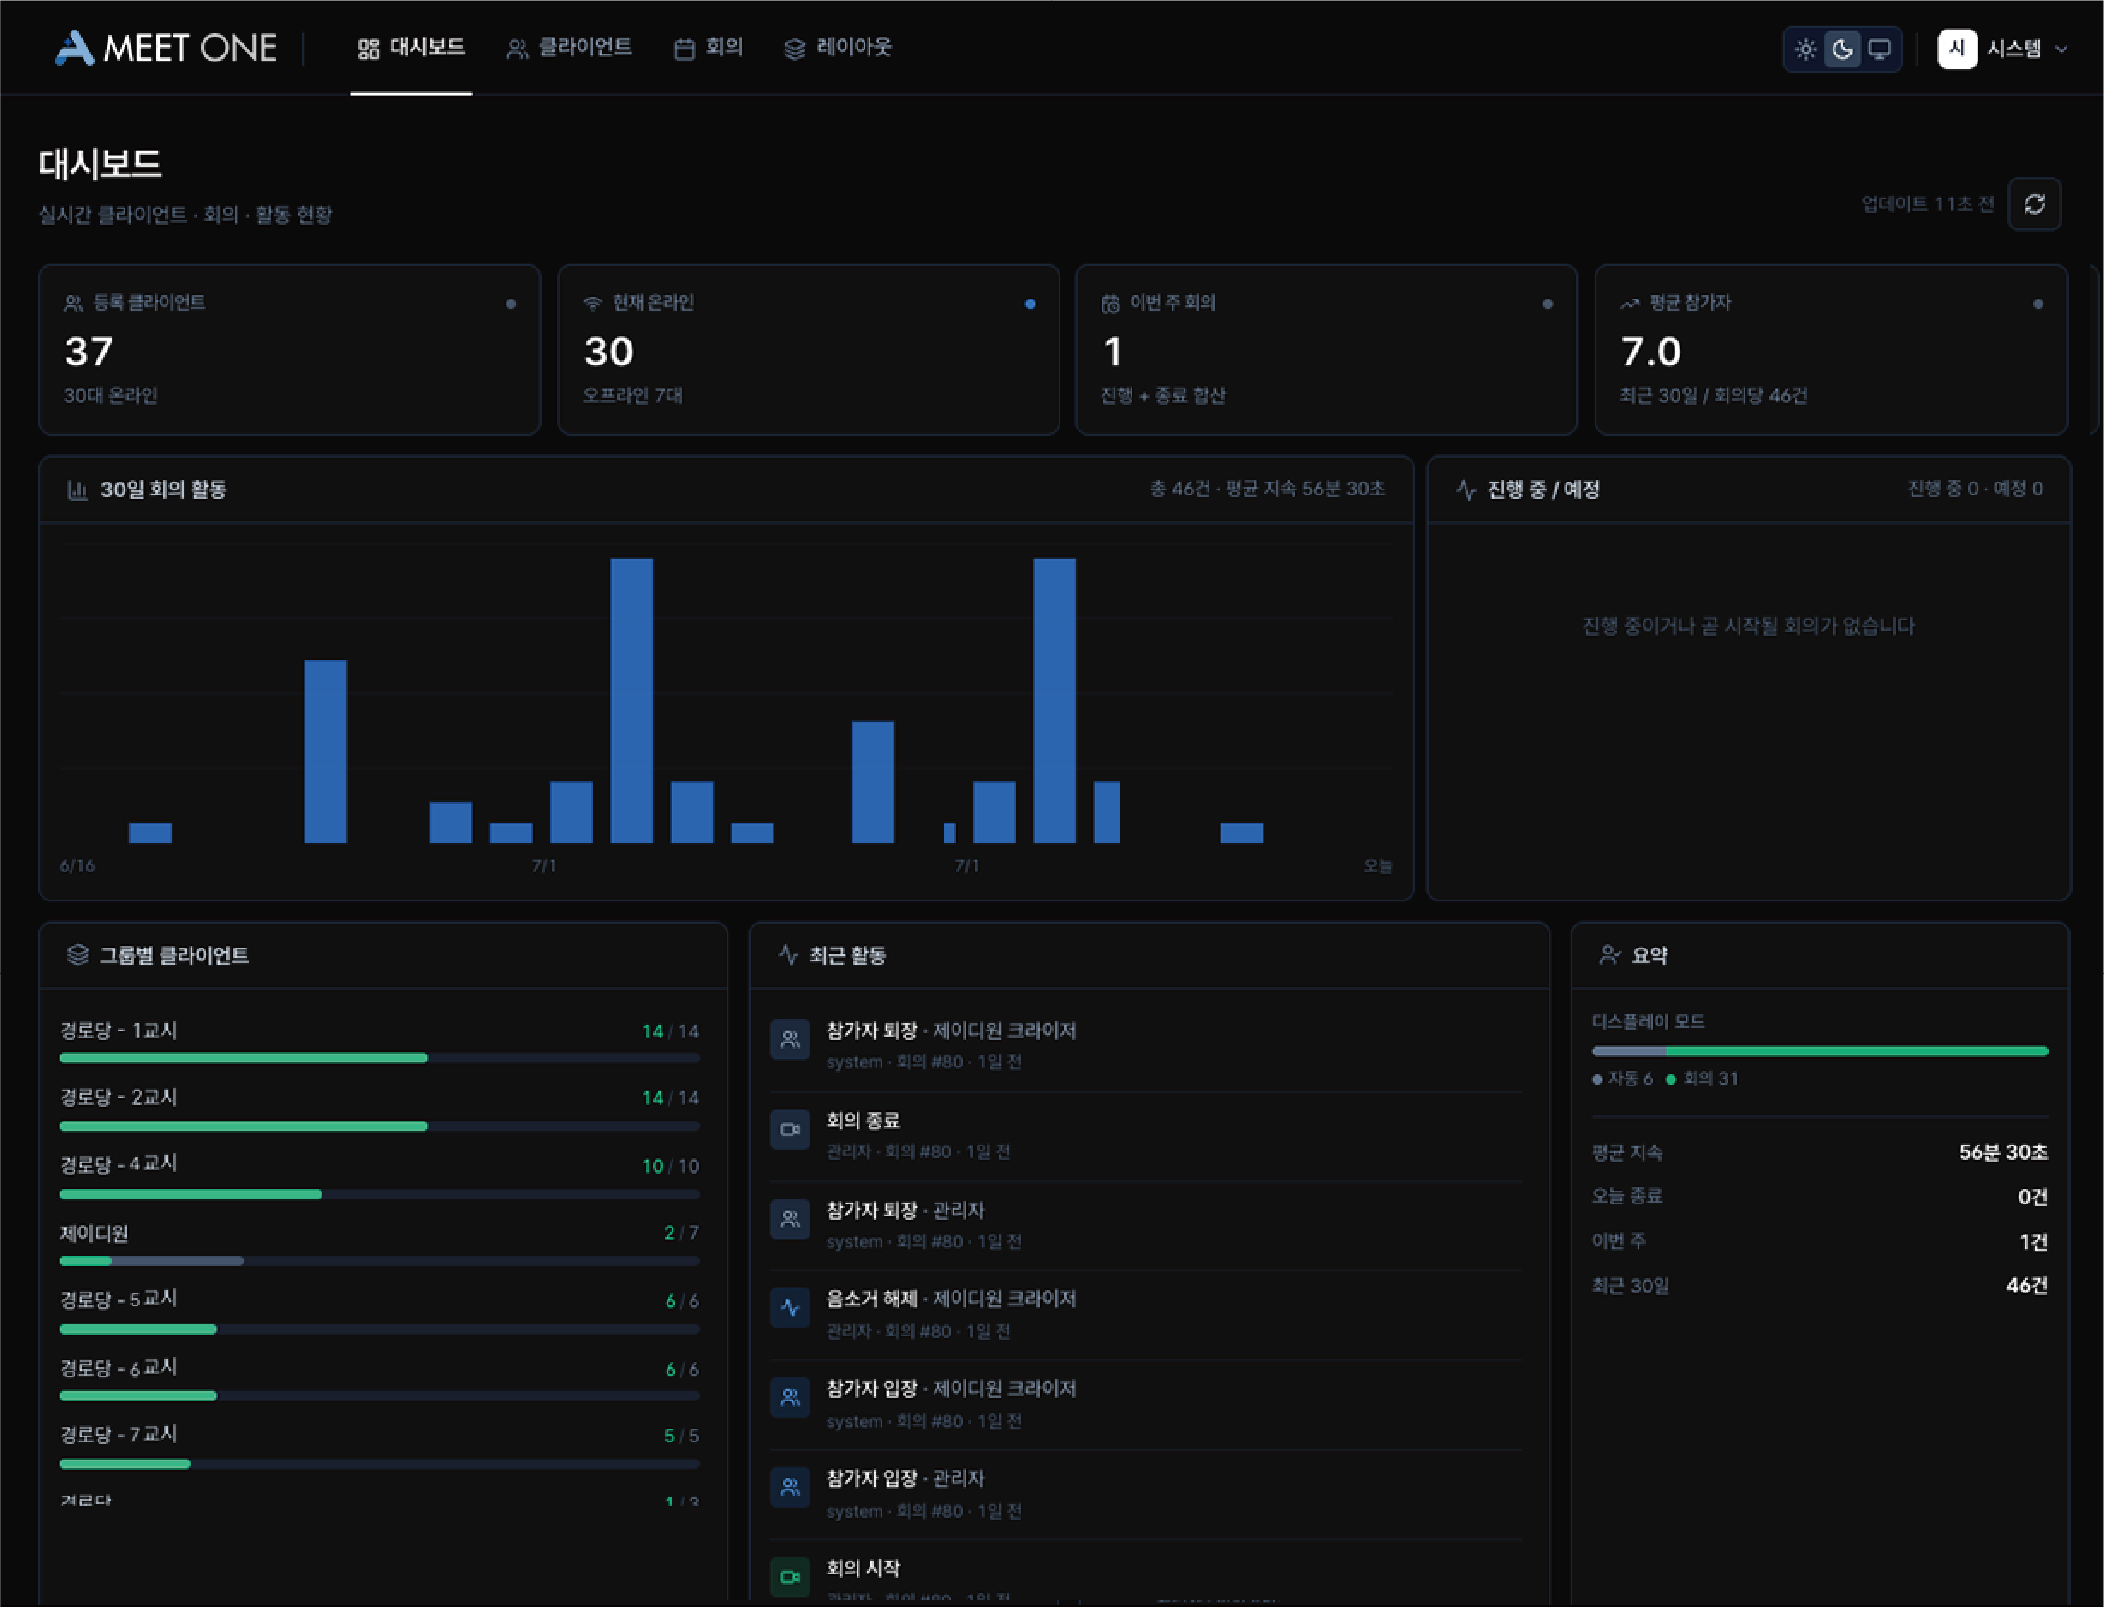Click the users icon on 등록 클라이언트
The width and height of the screenshot is (2104, 1607).
point(74,303)
